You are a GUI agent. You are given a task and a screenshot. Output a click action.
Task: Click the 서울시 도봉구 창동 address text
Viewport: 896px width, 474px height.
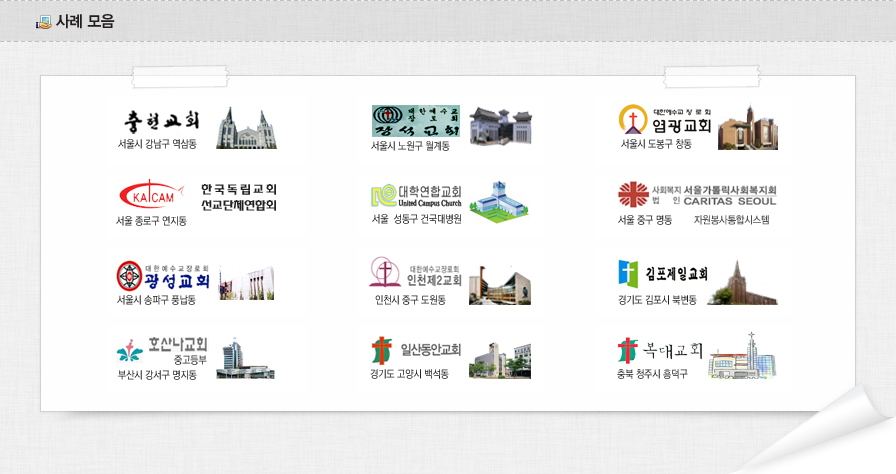656,144
